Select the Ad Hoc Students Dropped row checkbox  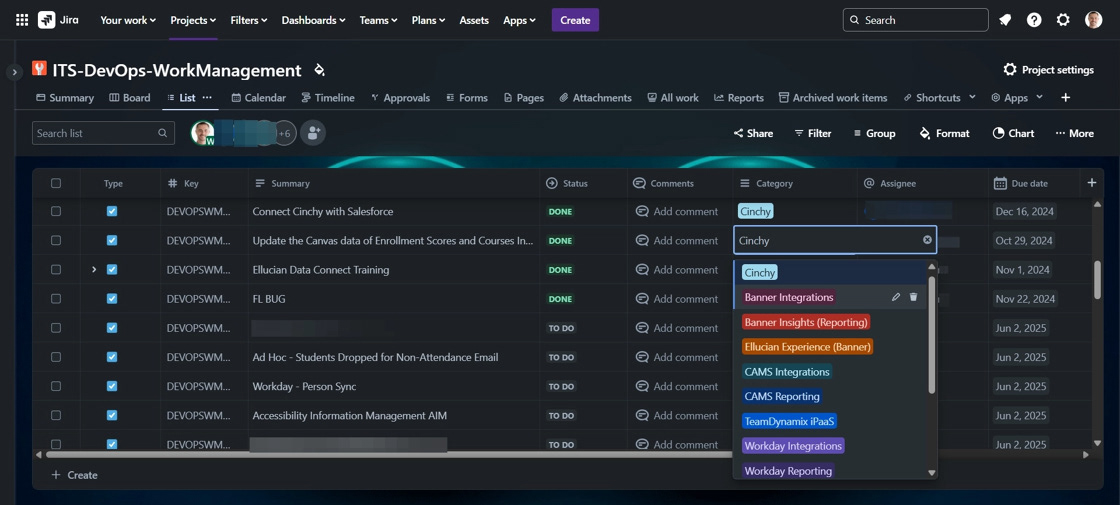[x=56, y=357]
